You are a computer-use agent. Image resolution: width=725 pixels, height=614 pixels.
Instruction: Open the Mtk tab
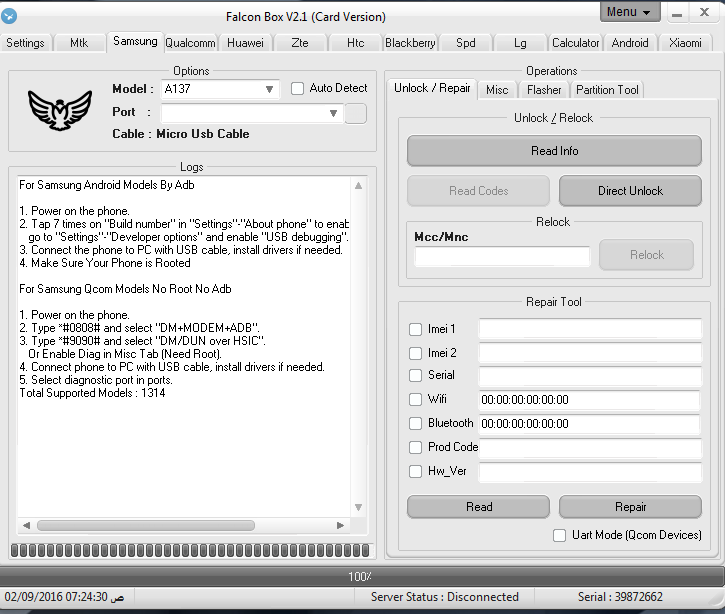pos(79,43)
